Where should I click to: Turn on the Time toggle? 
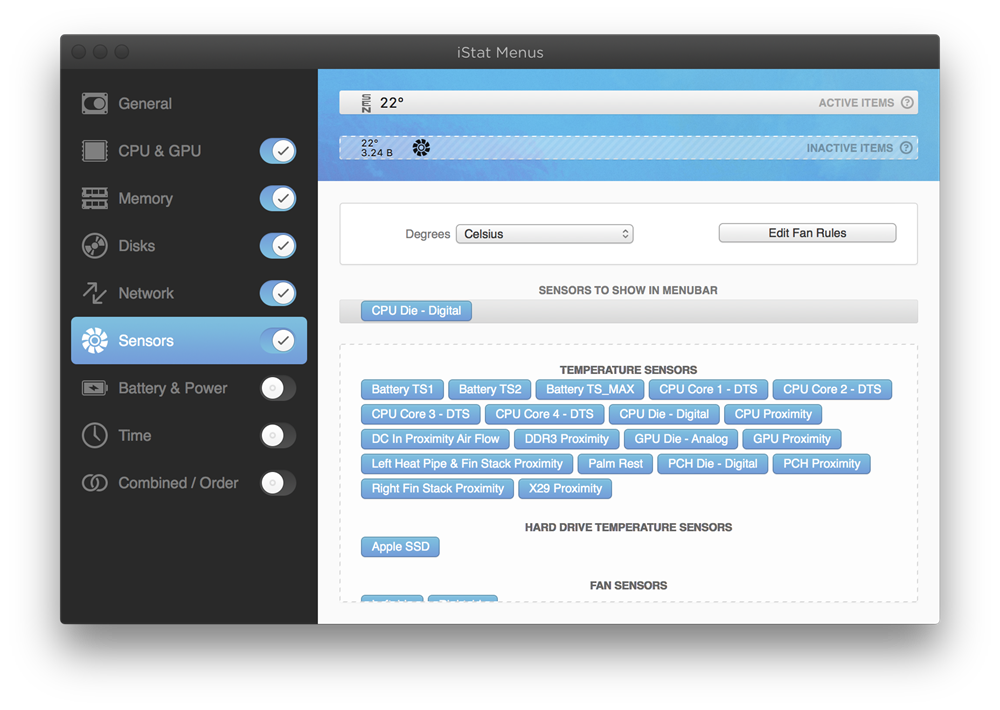pyautogui.click(x=278, y=436)
